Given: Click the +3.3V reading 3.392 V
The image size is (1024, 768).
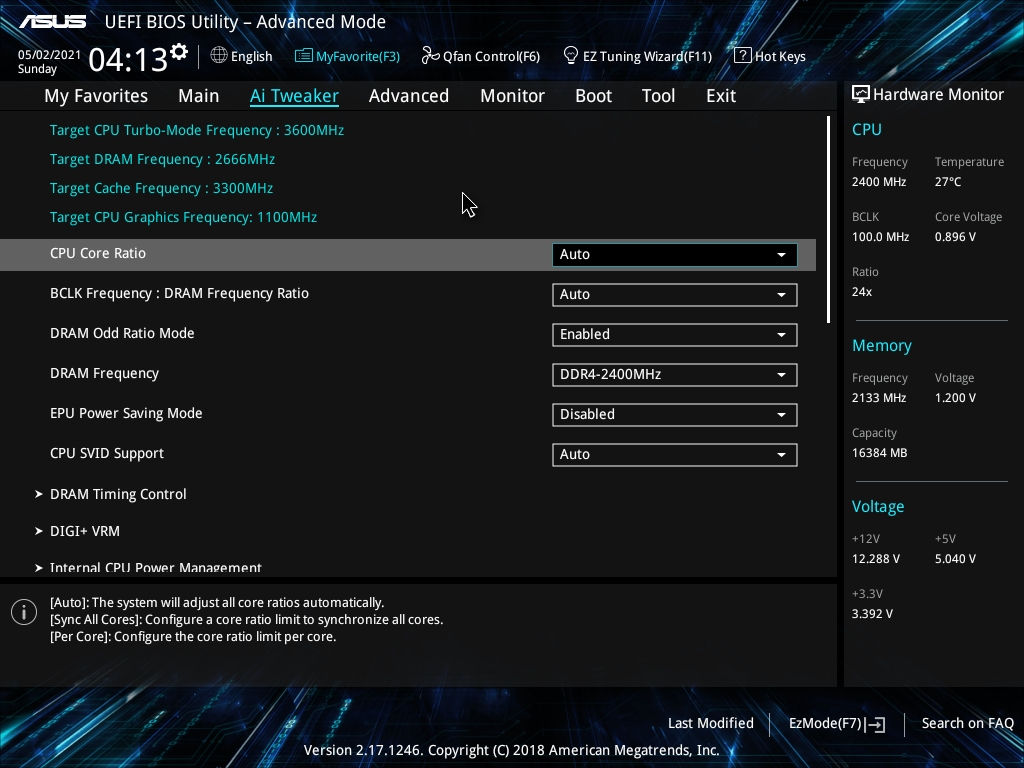Looking at the screenshot, I should pyautogui.click(x=872, y=614).
